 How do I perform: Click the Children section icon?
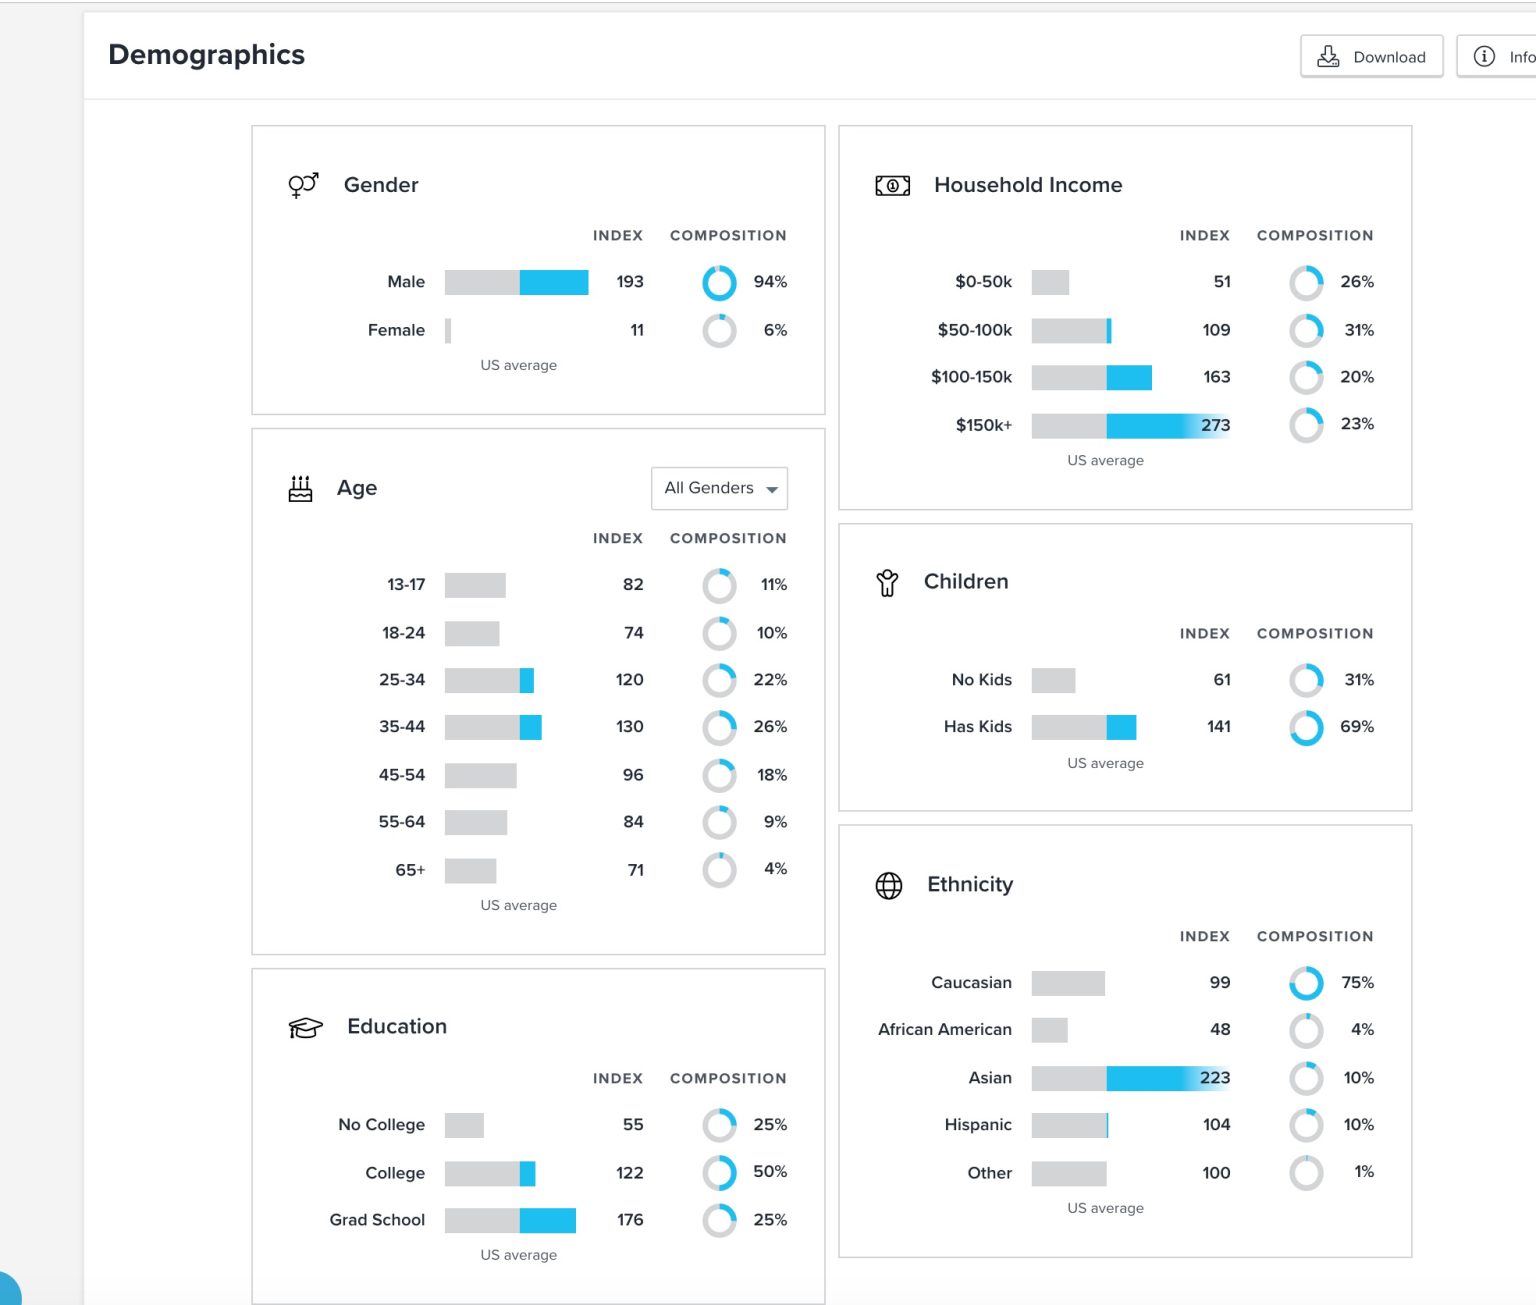(887, 582)
